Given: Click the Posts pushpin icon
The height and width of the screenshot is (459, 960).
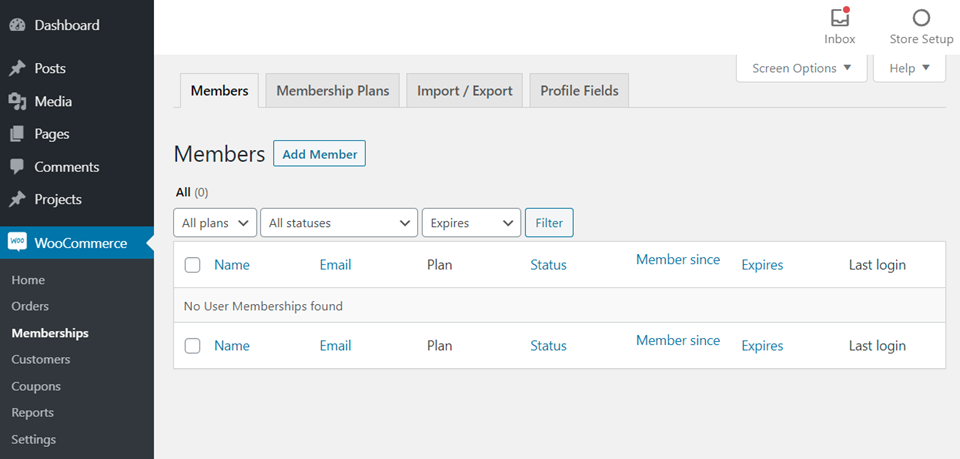Looking at the screenshot, I should pyautogui.click(x=17, y=69).
